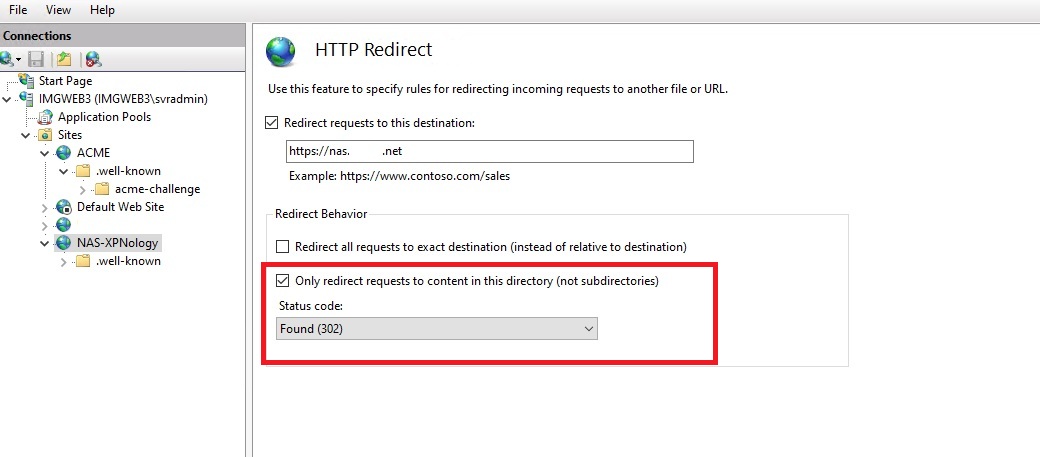
Task: Uncheck Redirect requests to this destination
Action: (272, 123)
